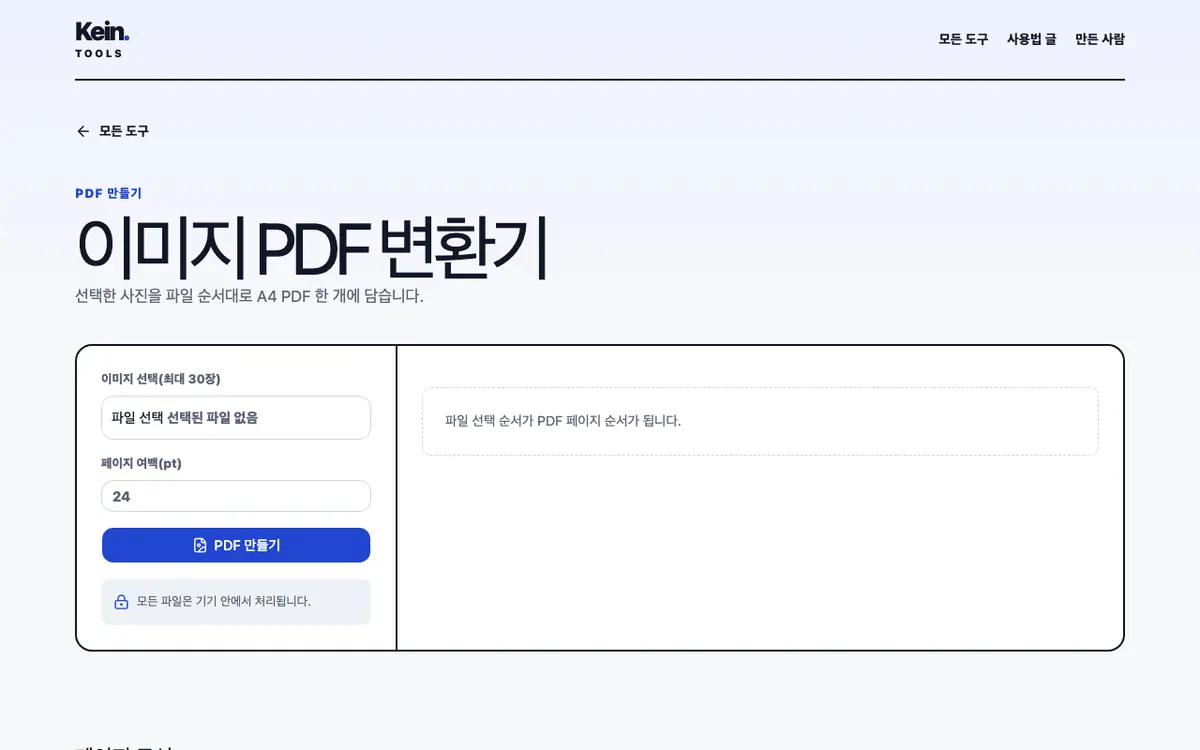Screen dimensions: 1200x750
Task: Open 사용법 글 in the top navigation
Action: click(x=1031, y=39)
